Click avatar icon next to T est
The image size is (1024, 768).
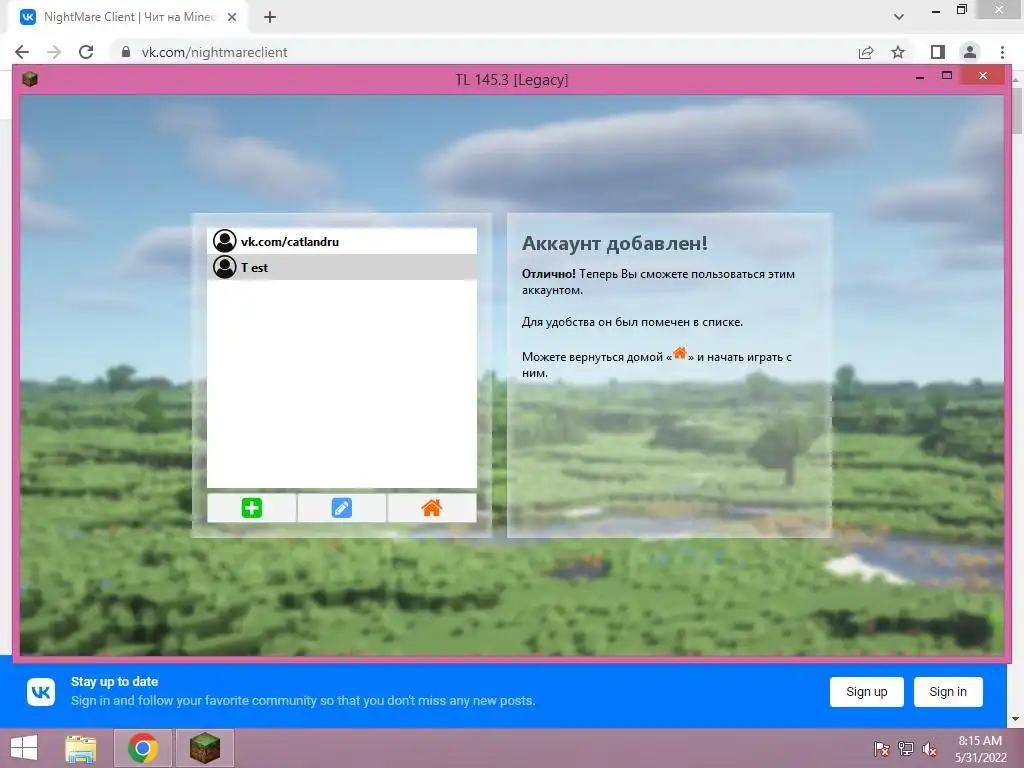point(225,267)
